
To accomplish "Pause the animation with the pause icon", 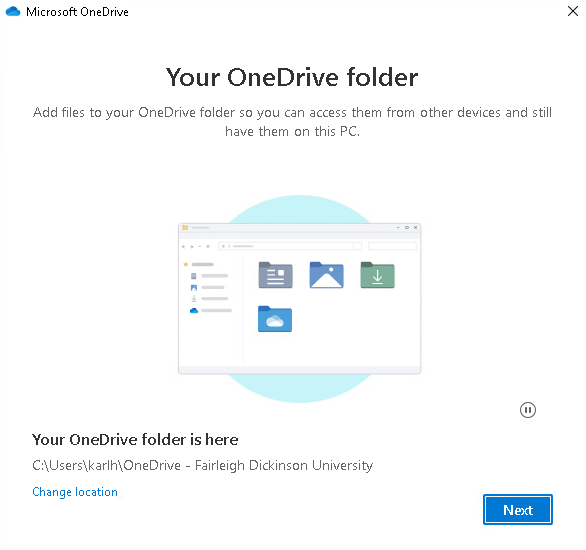I will click(528, 410).
